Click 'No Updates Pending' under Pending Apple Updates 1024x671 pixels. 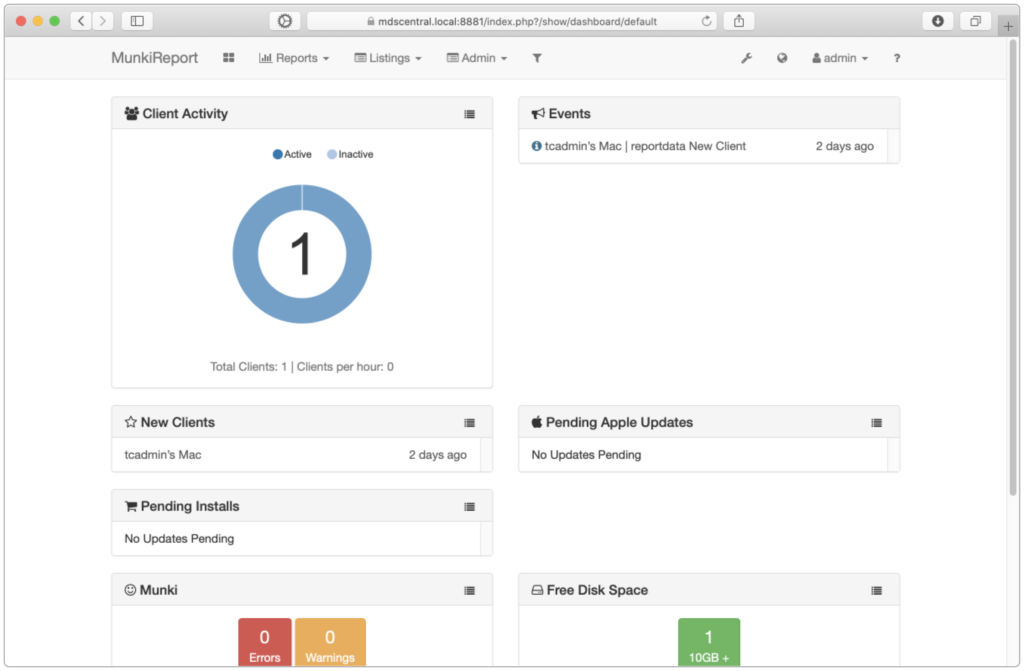tap(586, 455)
